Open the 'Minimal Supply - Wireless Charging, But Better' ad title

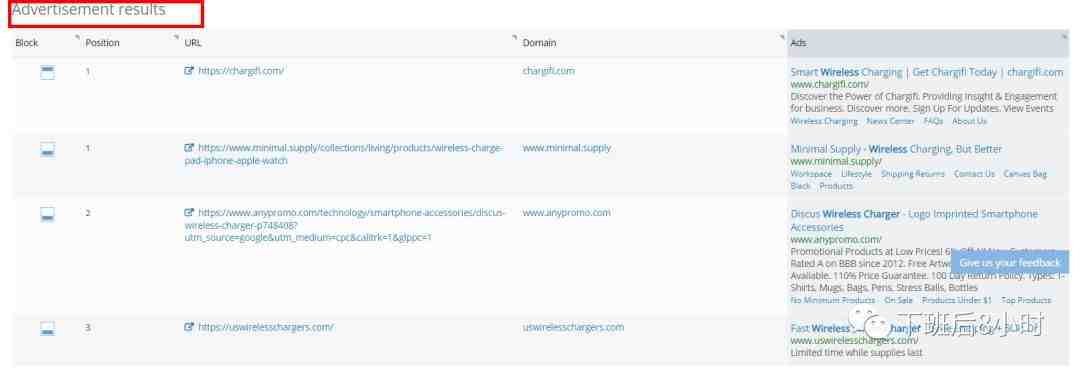(896, 149)
